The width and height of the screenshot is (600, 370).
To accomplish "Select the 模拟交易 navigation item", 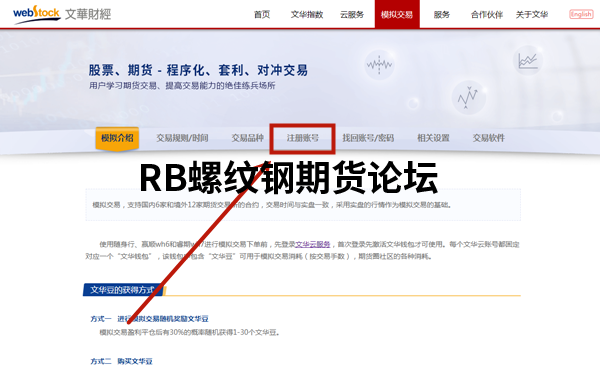I will (x=397, y=14).
